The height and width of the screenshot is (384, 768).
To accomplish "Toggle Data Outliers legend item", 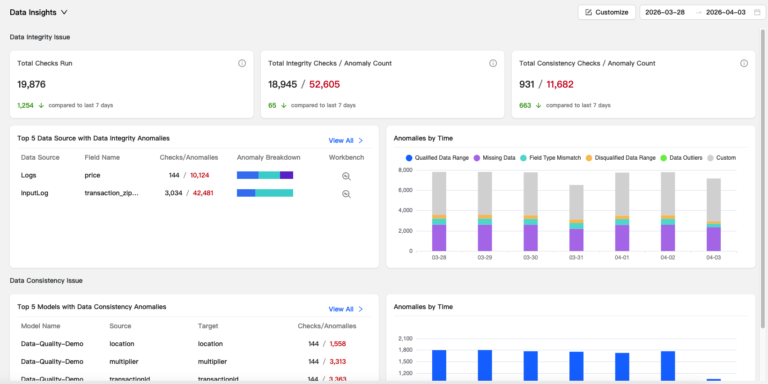I will [681, 158].
